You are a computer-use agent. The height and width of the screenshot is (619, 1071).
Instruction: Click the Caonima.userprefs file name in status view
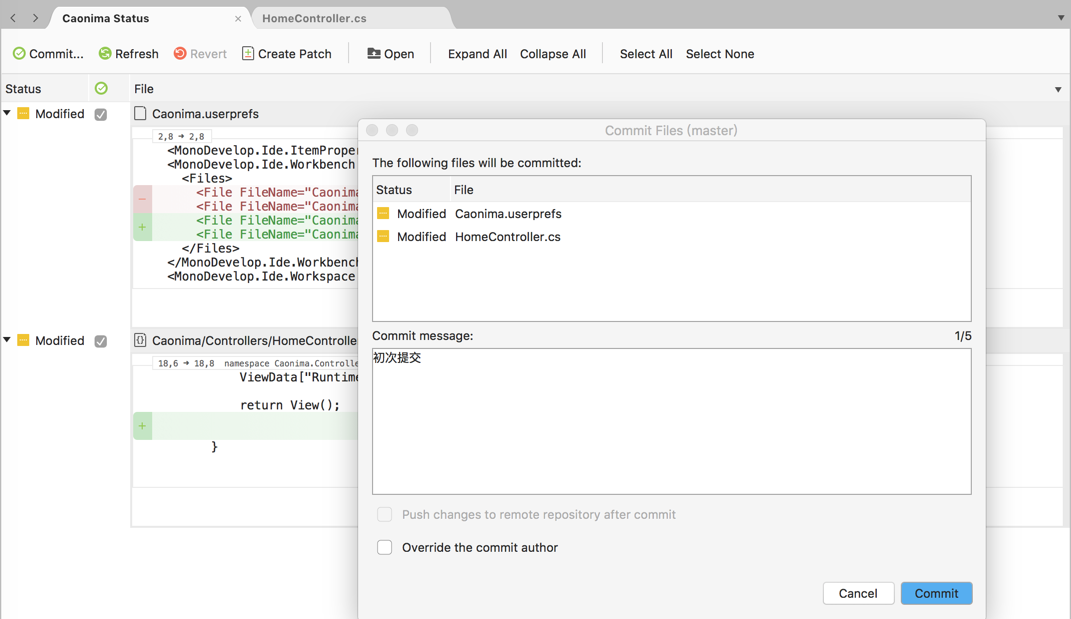click(x=205, y=114)
